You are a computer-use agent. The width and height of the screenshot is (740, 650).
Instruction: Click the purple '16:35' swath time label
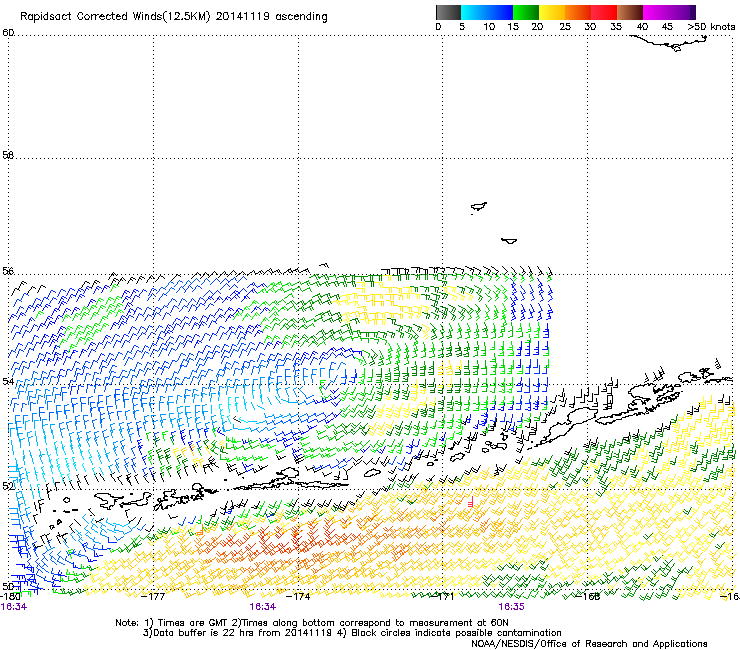tap(512, 607)
